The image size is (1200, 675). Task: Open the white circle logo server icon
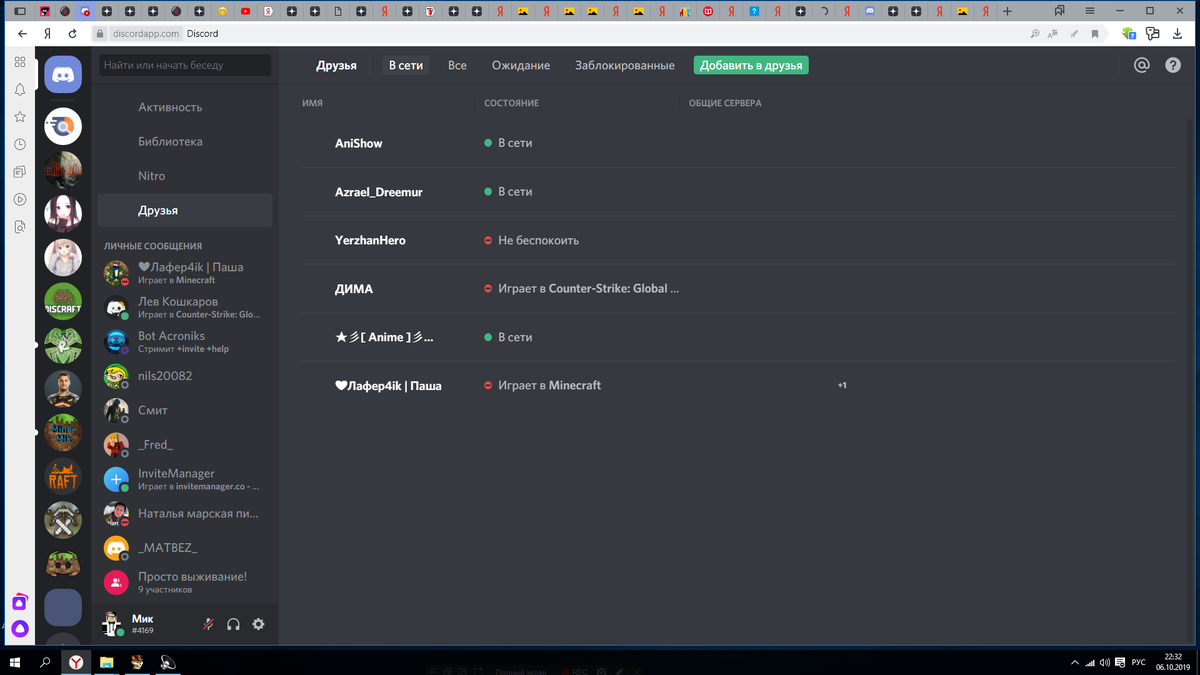[x=63, y=126]
